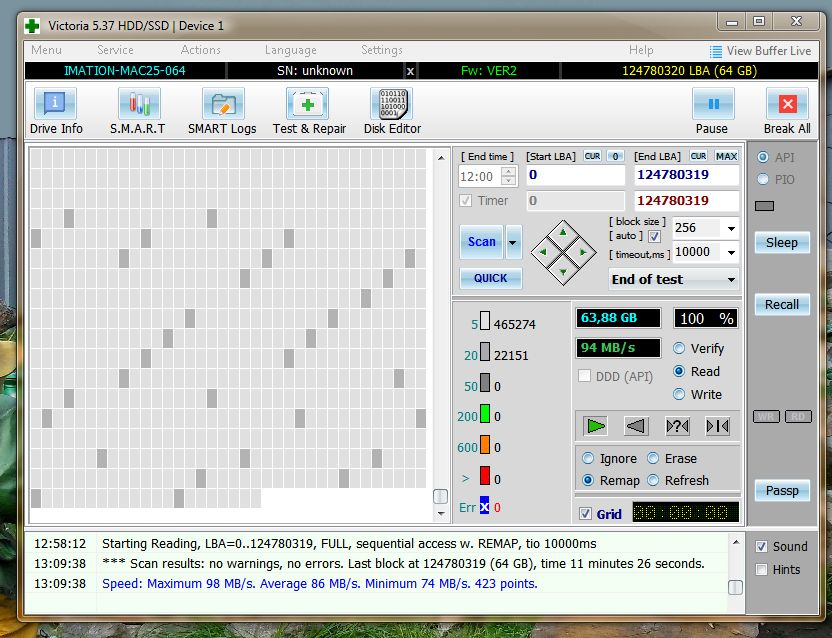Image resolution: width=832 pixels, height=638 pixels.
Task: Toggle the block size auto checkbox
Action: pos(654,236)
